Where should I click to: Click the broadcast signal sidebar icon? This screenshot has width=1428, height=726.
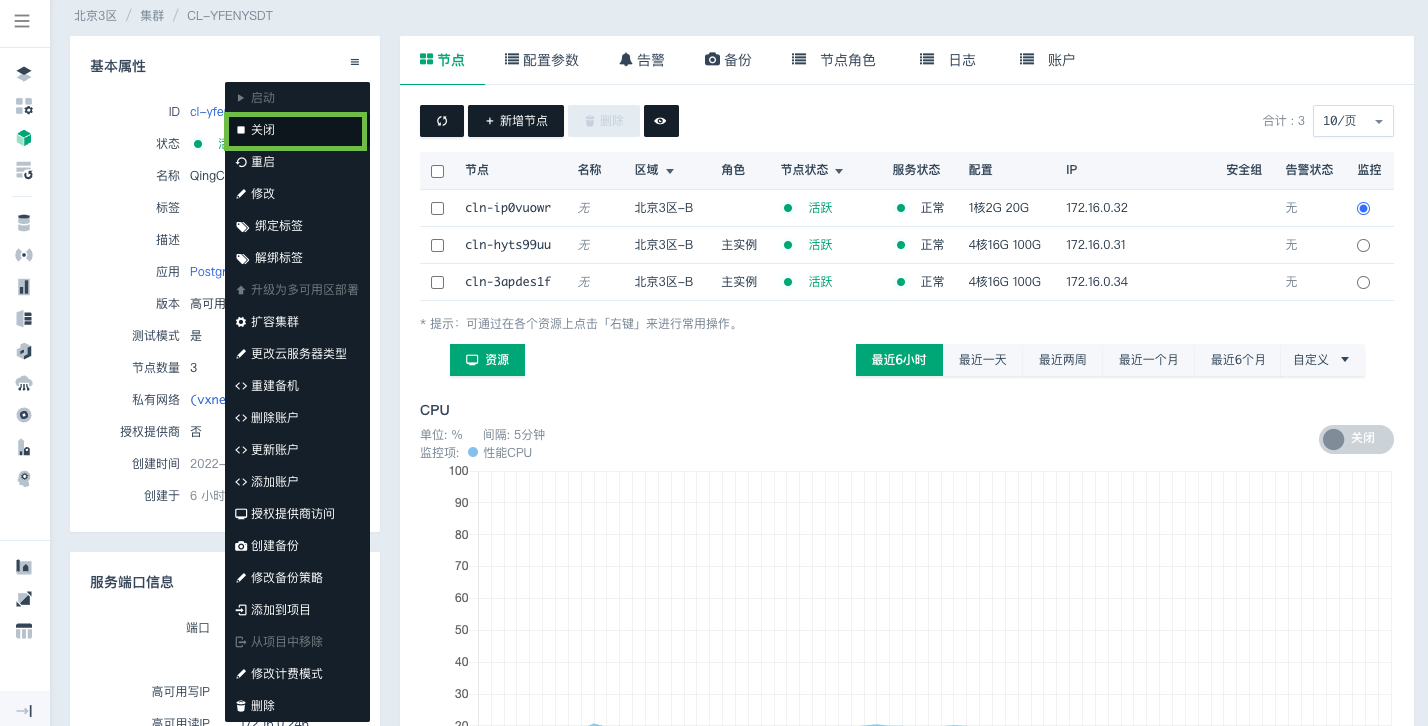click(24, 255)
